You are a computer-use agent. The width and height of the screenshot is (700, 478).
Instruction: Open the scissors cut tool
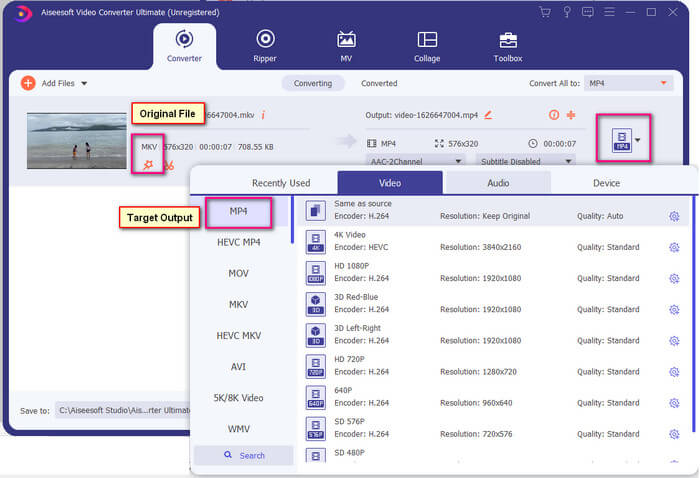click(169, 165)
